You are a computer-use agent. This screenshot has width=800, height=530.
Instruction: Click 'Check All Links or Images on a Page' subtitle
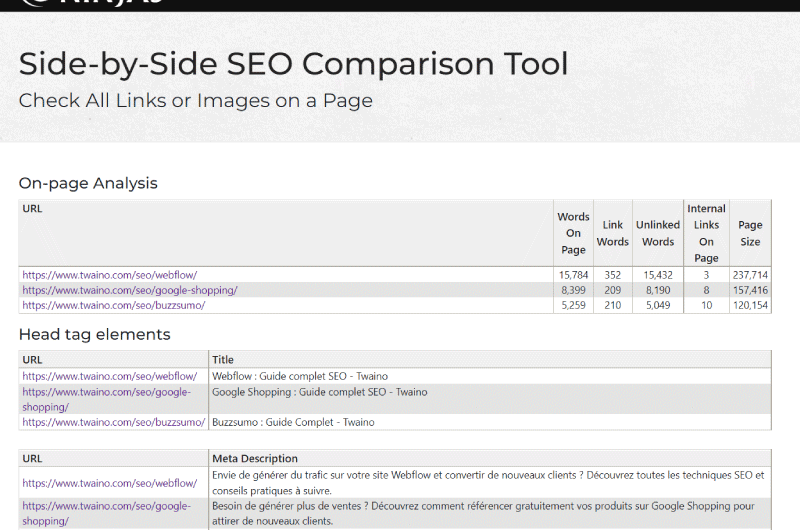(x=195, y=100)
